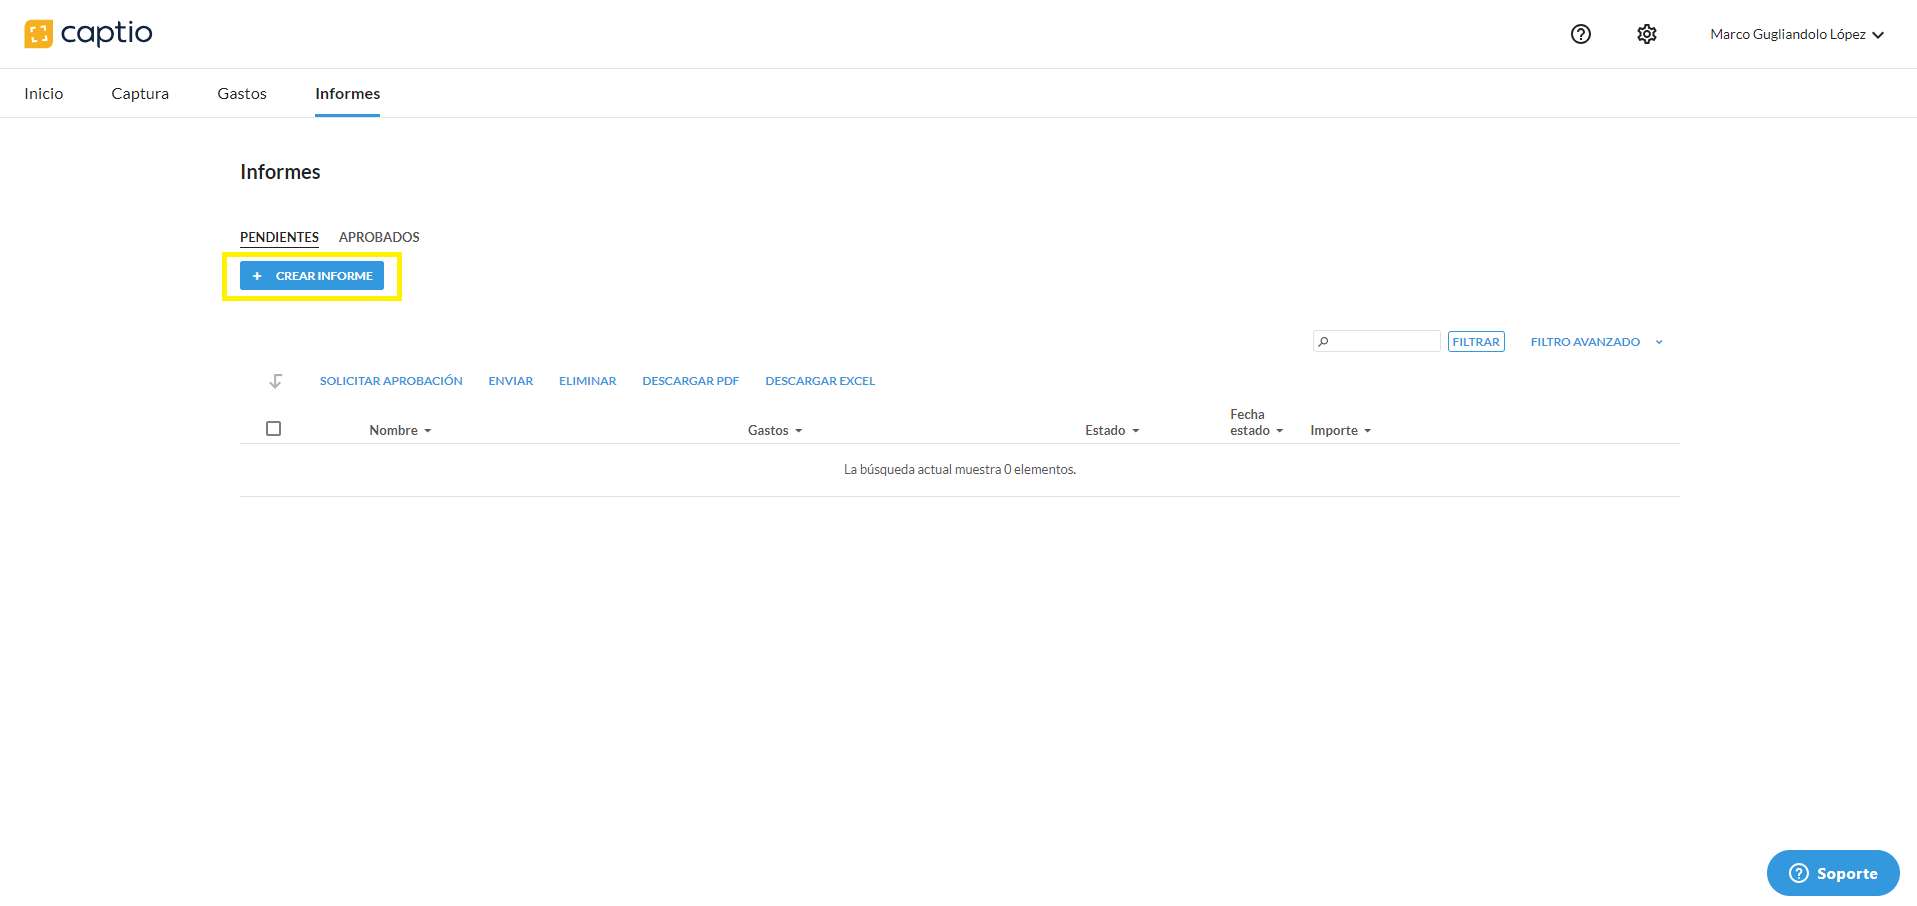Show the PENDIENTES reports list
Viewport: 1917px width, 906px height.
[x=279, y=237]
